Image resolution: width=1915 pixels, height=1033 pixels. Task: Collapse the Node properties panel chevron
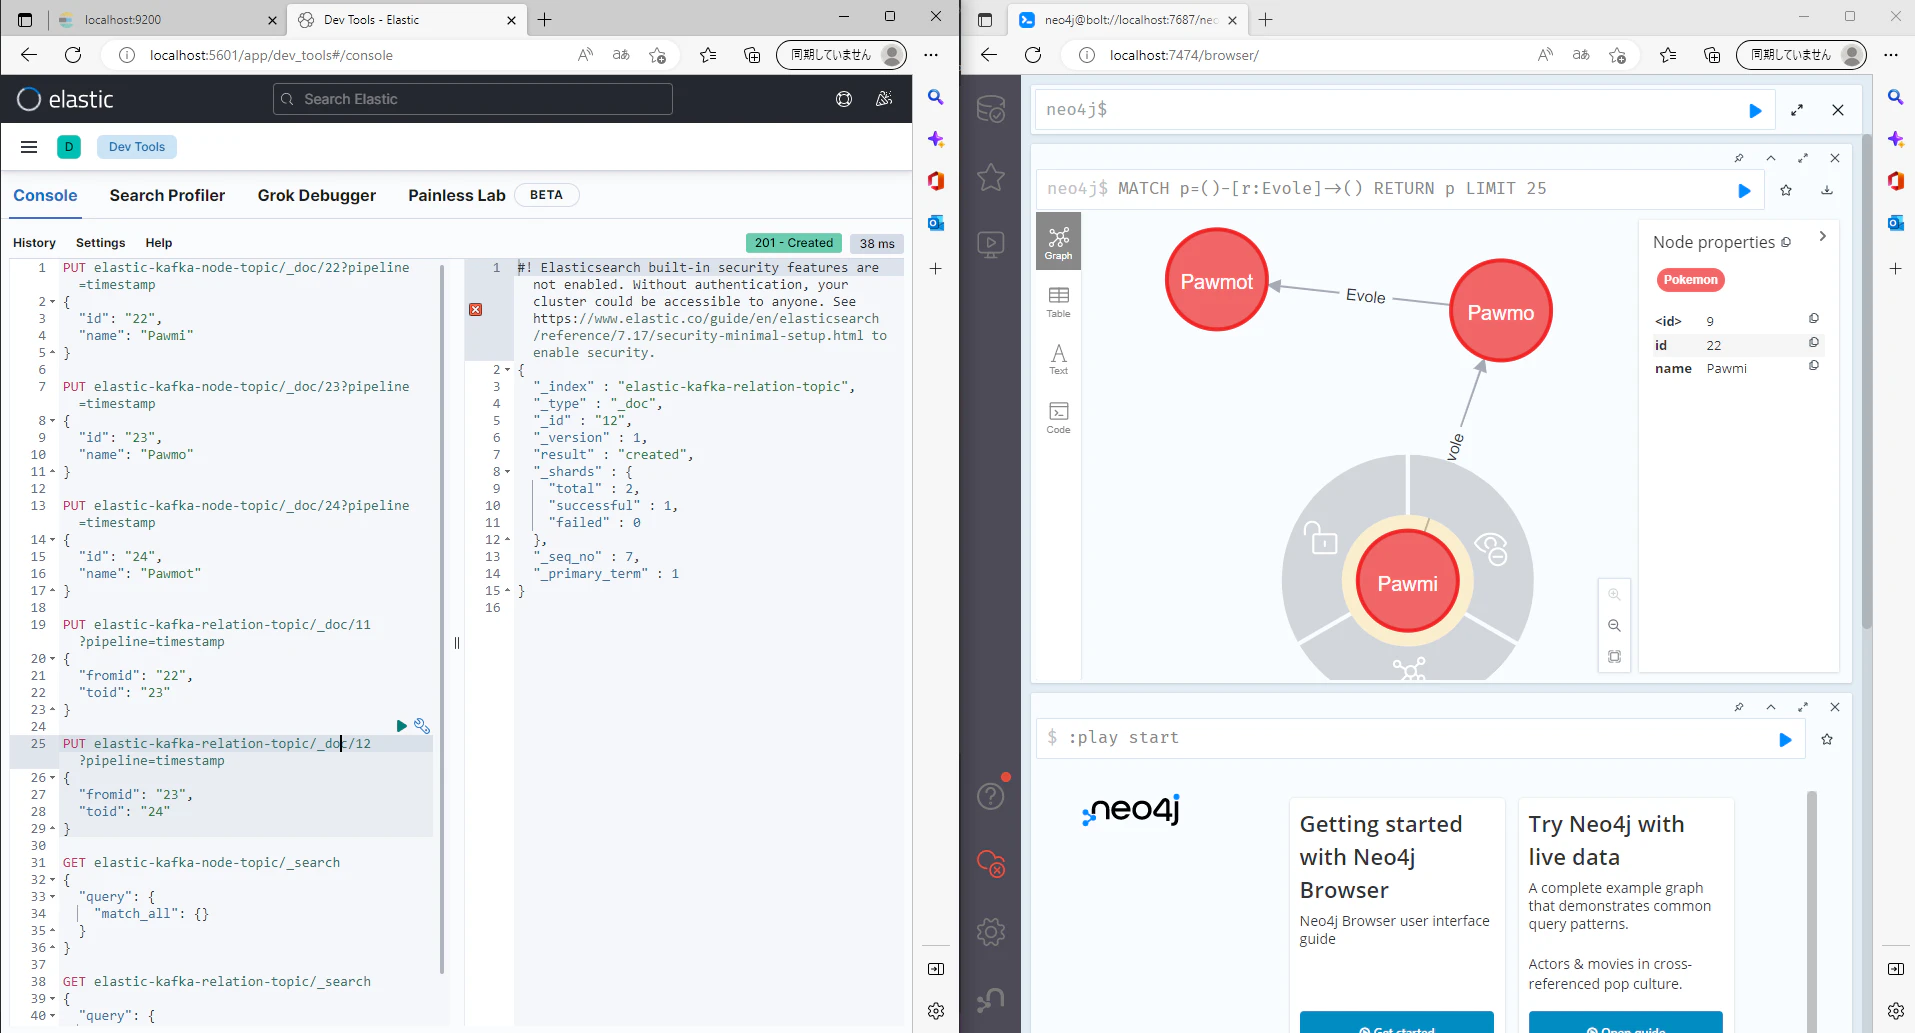pyautogui.click(x=1822, y=237)
